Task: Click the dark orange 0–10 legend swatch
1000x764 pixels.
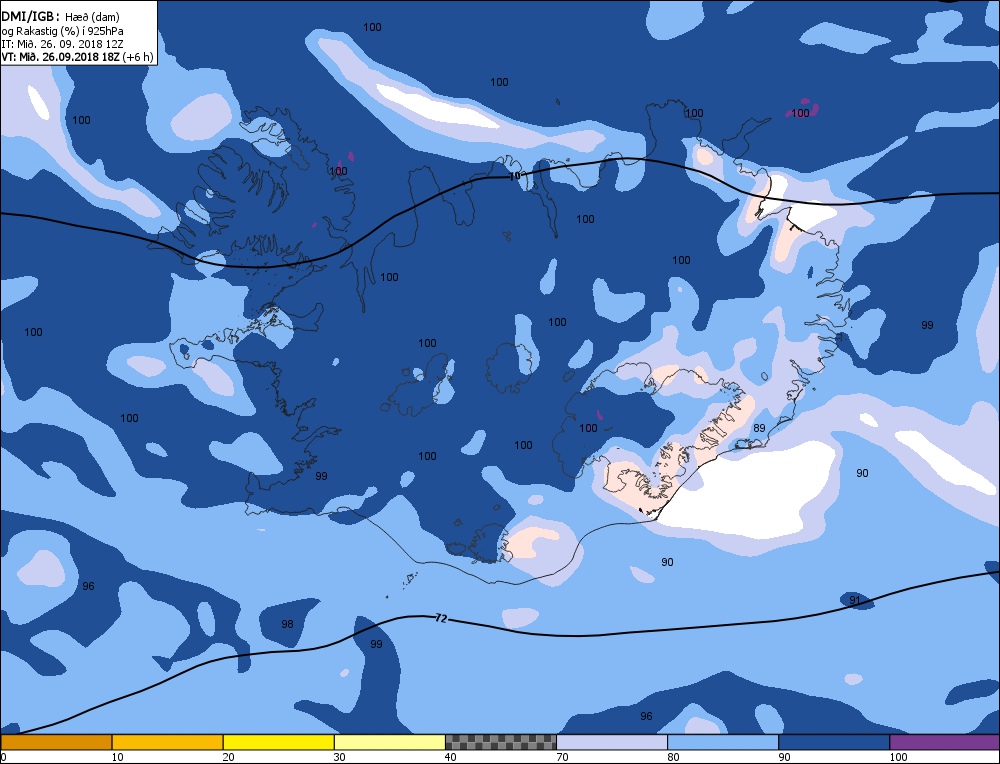Action: point(56,742)
